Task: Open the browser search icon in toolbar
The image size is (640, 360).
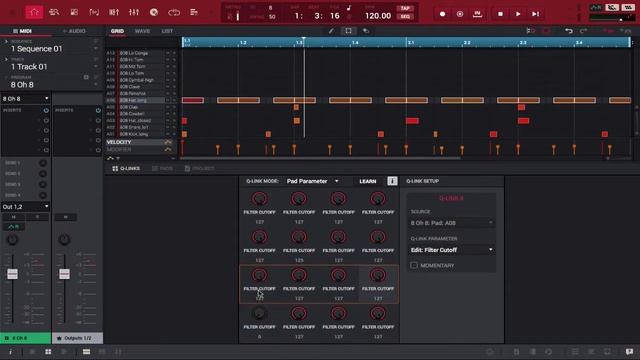Action: tap(54, 12)
